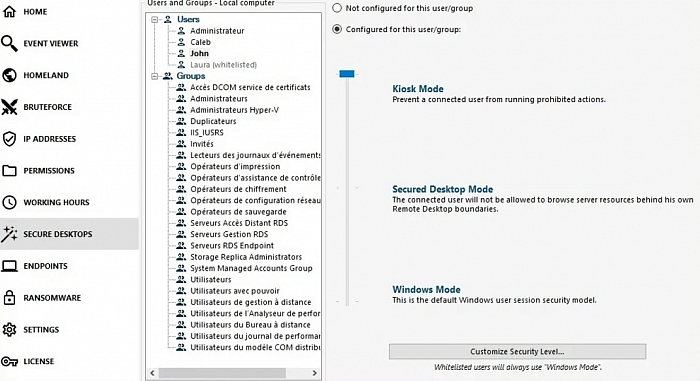Screen dimensions: 700x381
Task: Click tree horizontal scrollbar left arrow
Action: click(152, 373)
